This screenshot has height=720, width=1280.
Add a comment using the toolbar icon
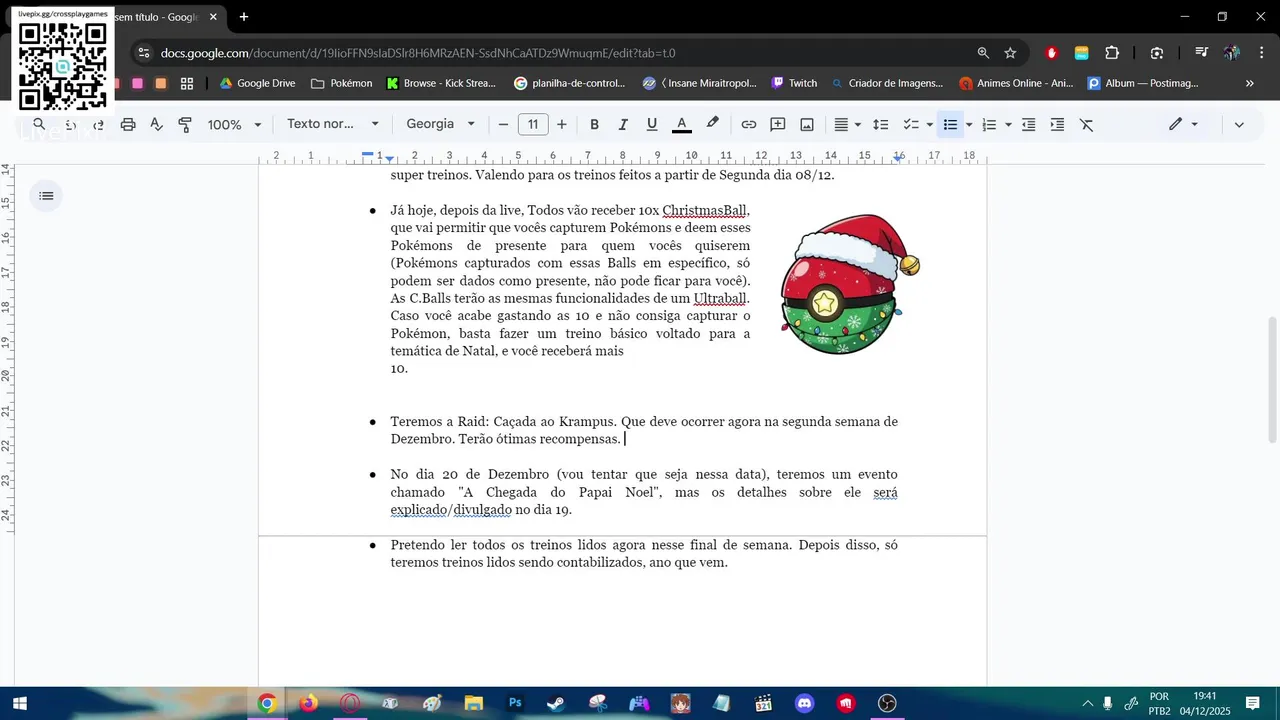click(x=777, y=125)
